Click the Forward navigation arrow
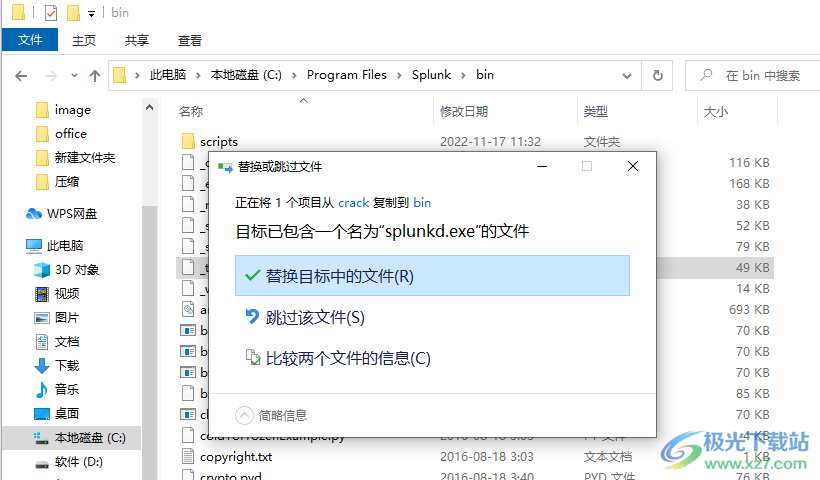This screenshot has height=480, width=820. (51, 76)
